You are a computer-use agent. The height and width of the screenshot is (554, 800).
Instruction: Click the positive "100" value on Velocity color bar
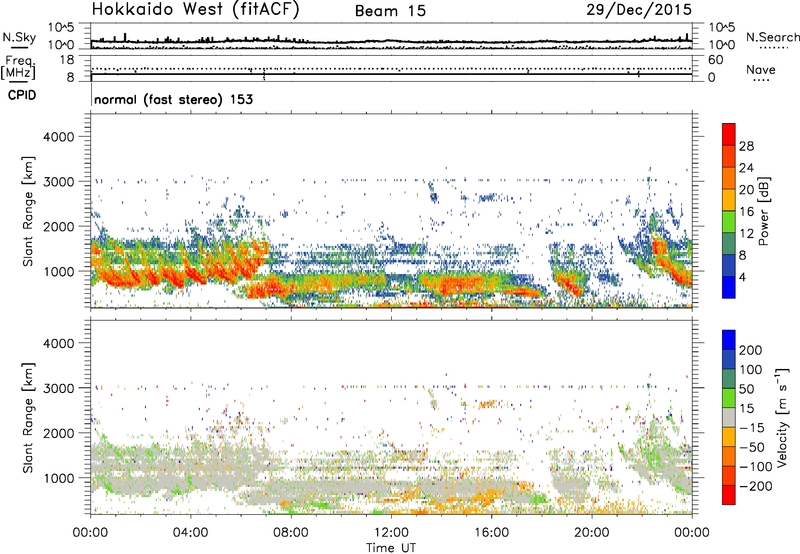pyautogui.click(x=751, y=369)
